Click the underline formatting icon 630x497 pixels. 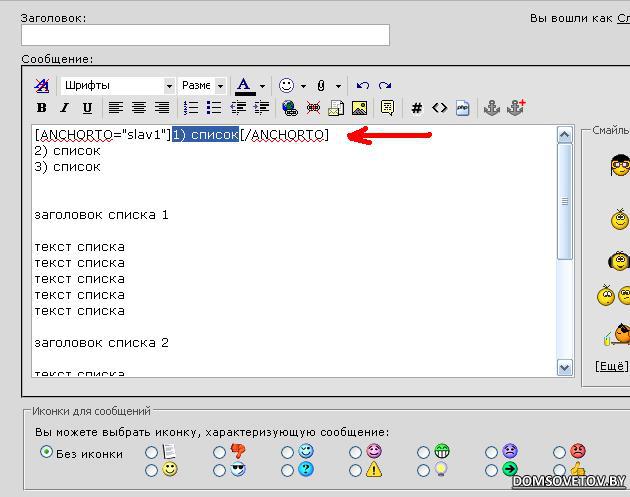coord(87,108)
